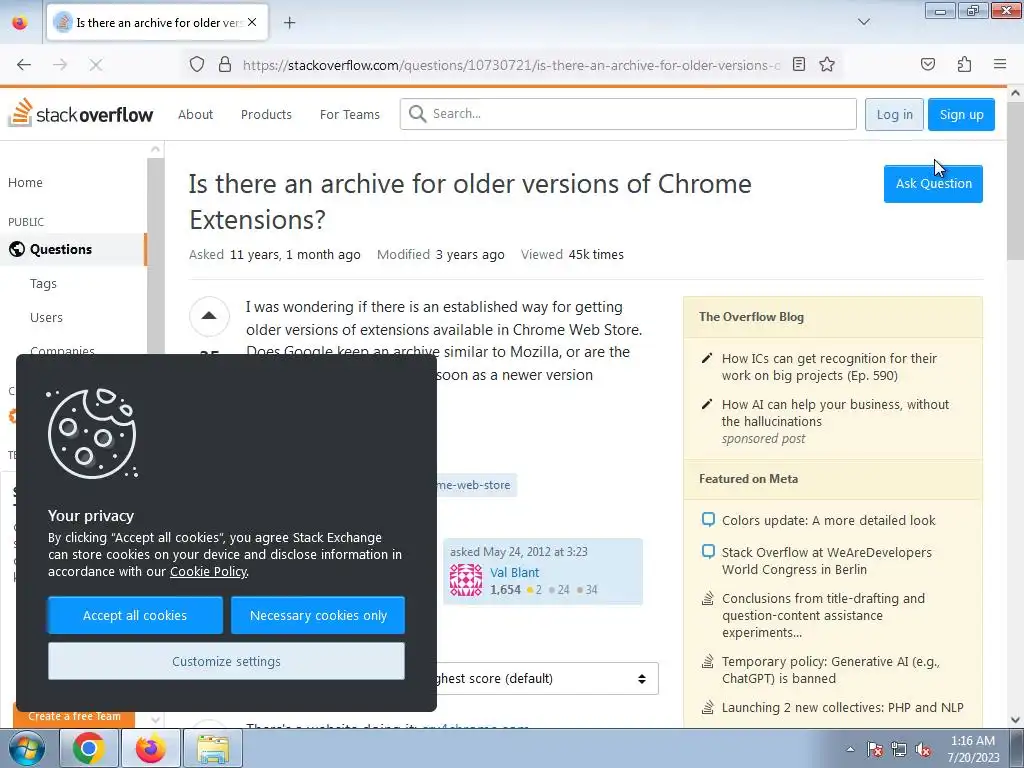
Task: Click the page vertical scrollbar thumb
Action: (x=1016, y=180)
